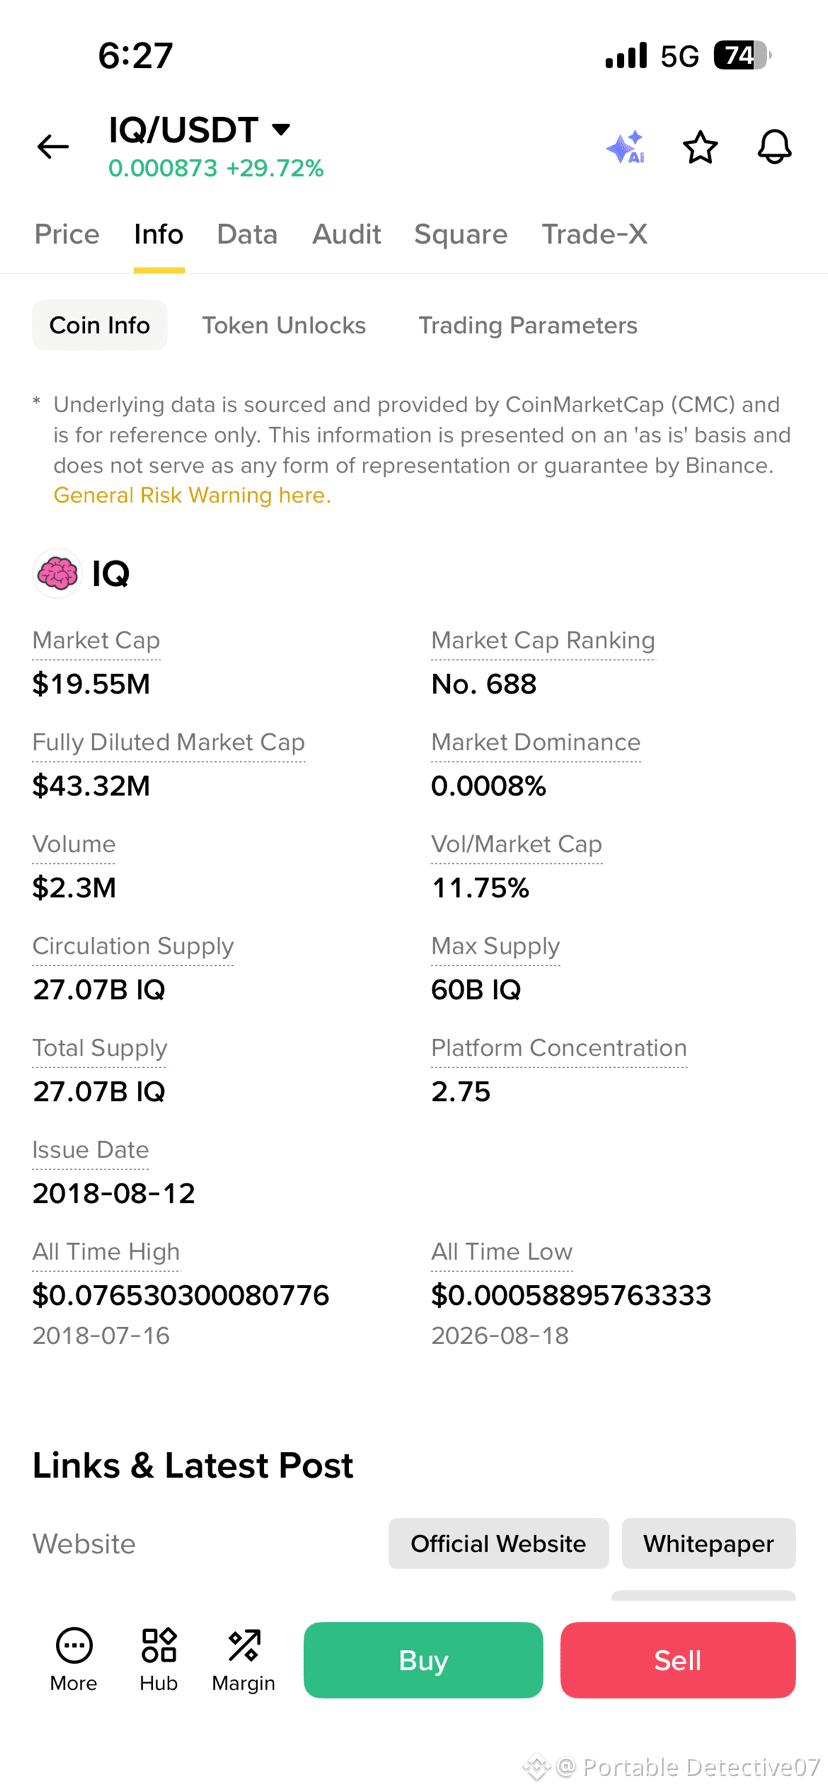This screenshot has height=1792, width=828.
Task: Open the Audit tab
Action: click(347, 234)
